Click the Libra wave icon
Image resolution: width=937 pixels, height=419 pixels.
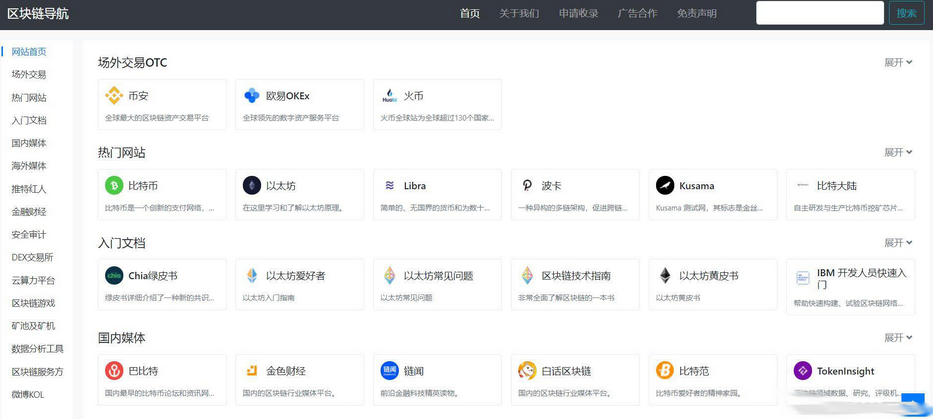390,186
